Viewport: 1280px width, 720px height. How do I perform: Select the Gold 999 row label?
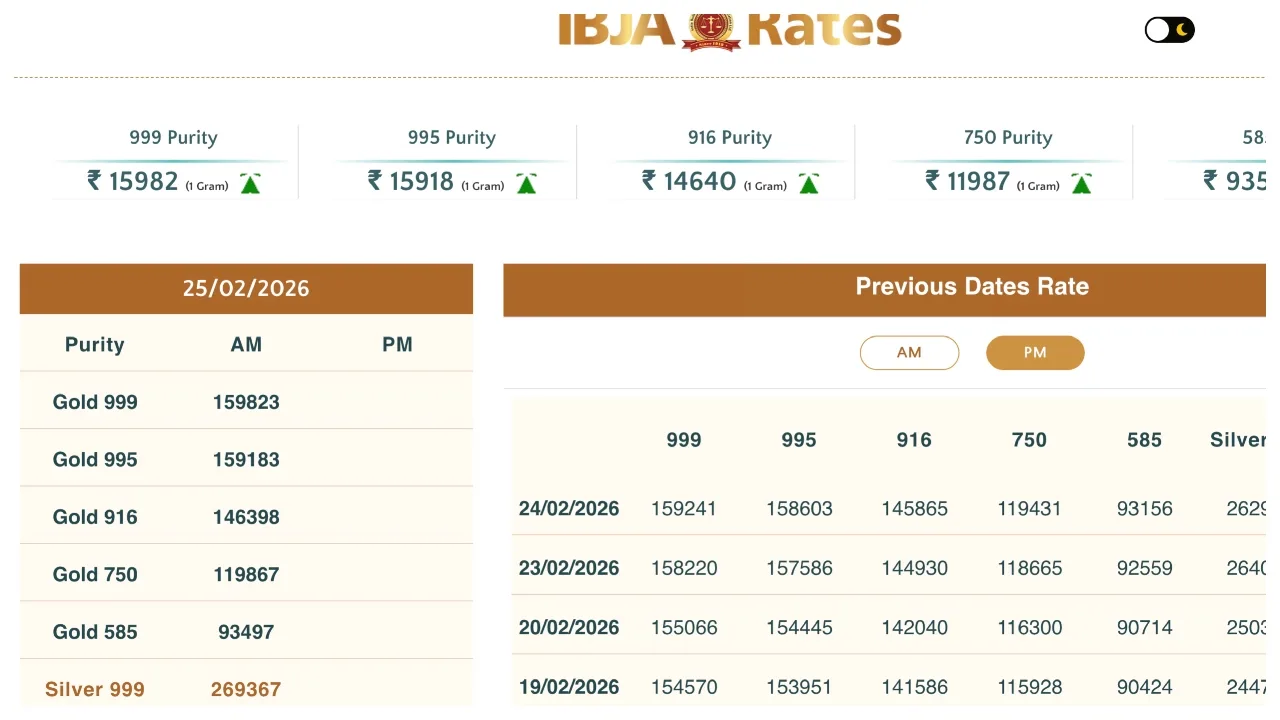(95, 402)
